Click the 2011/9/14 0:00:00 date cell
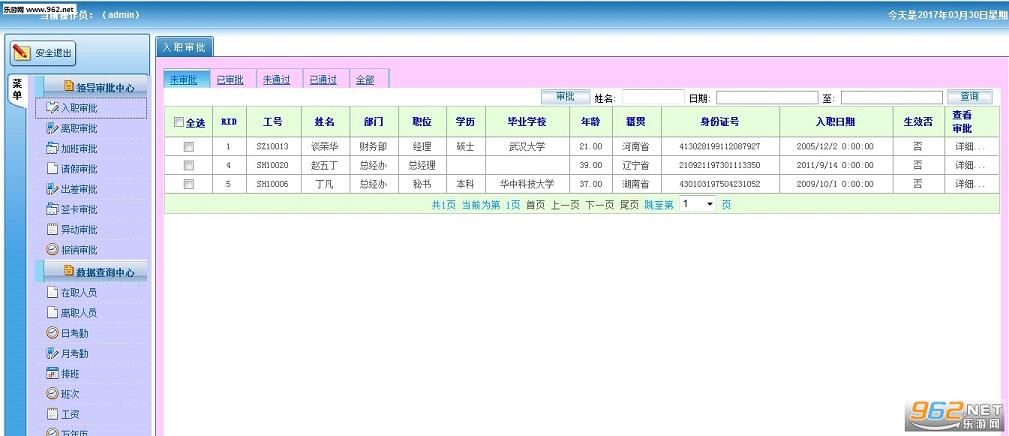1009x436 pixels. click(x=835, y=165)
